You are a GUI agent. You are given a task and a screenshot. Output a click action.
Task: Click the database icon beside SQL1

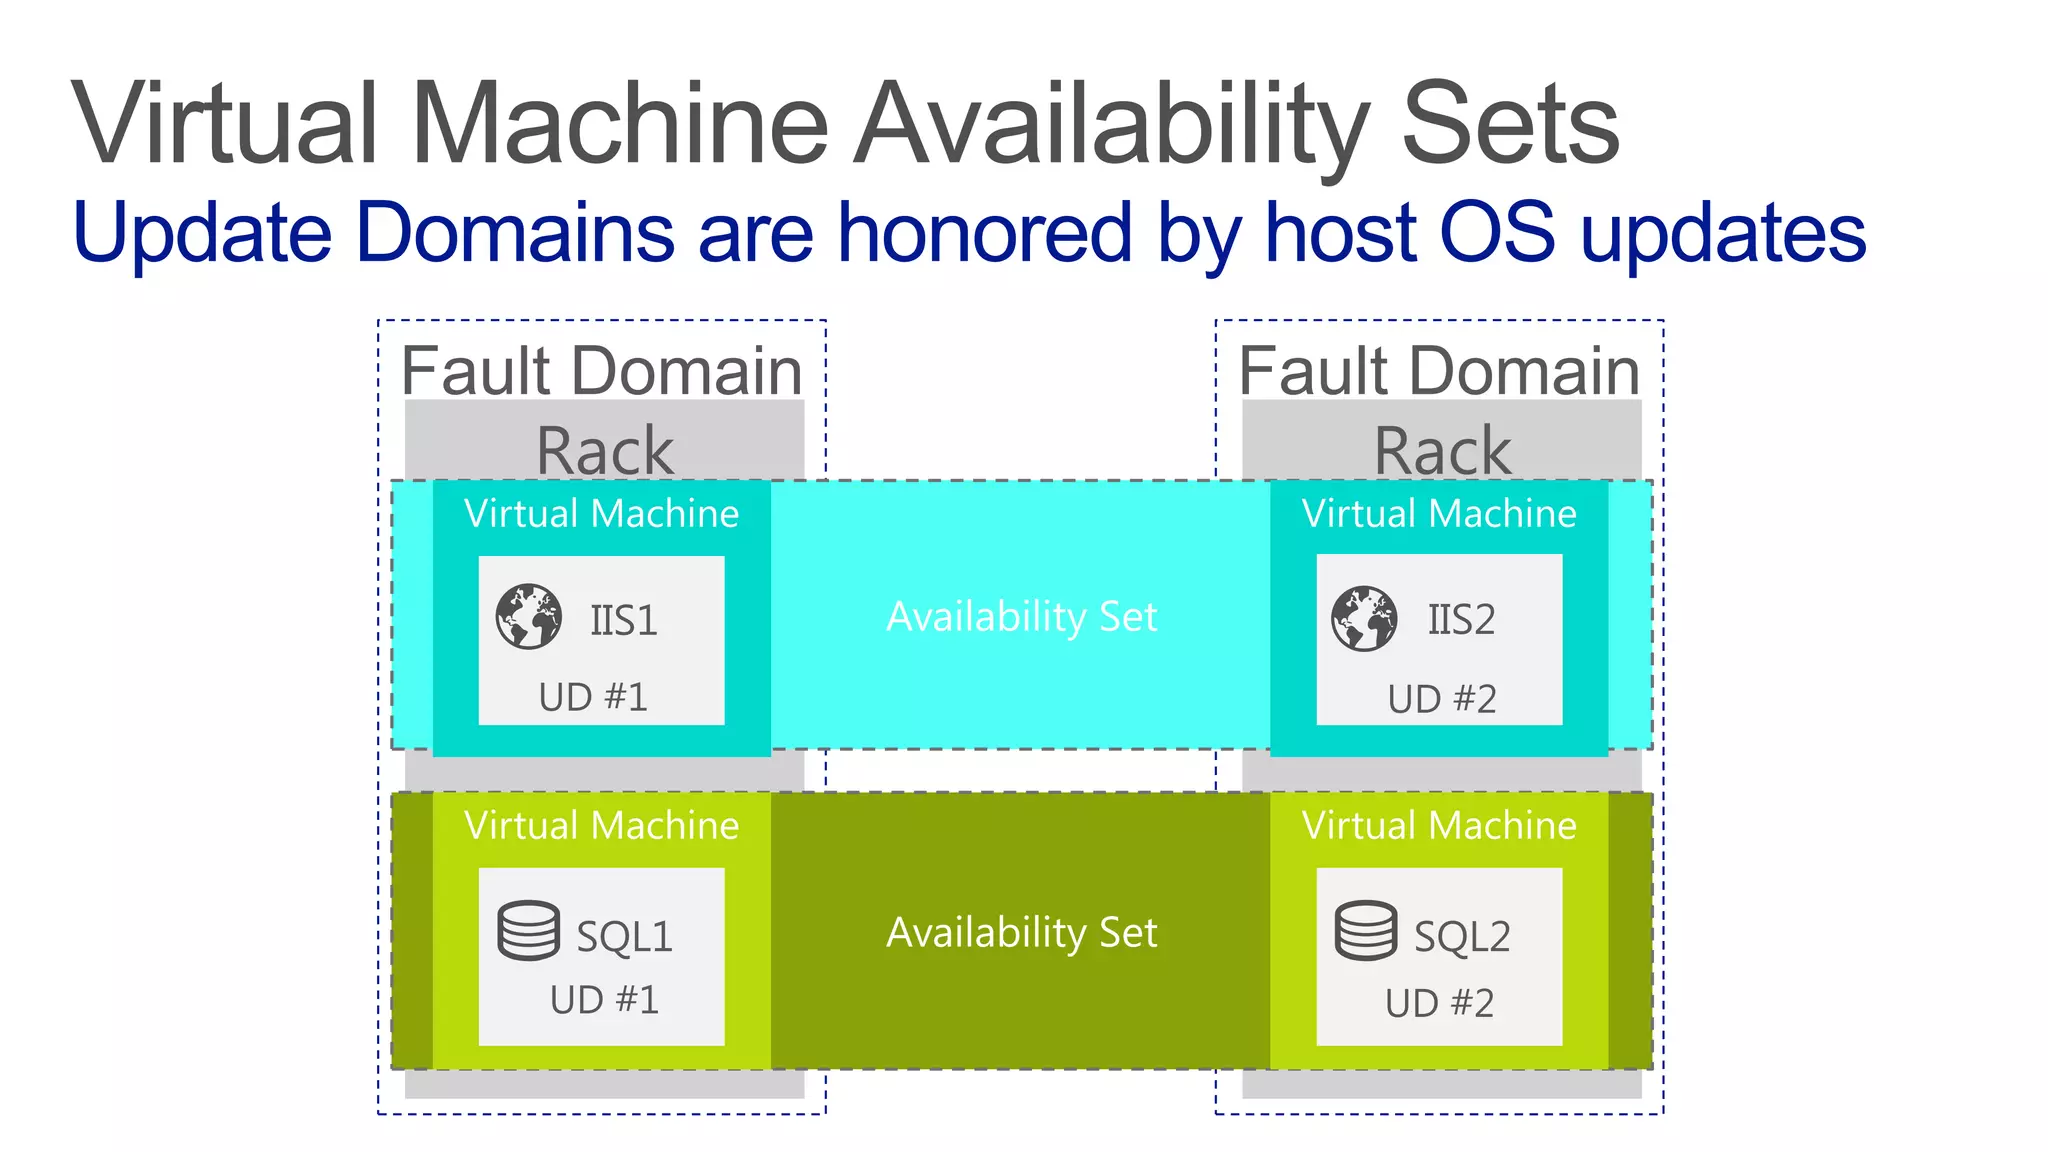coord(528,931)
